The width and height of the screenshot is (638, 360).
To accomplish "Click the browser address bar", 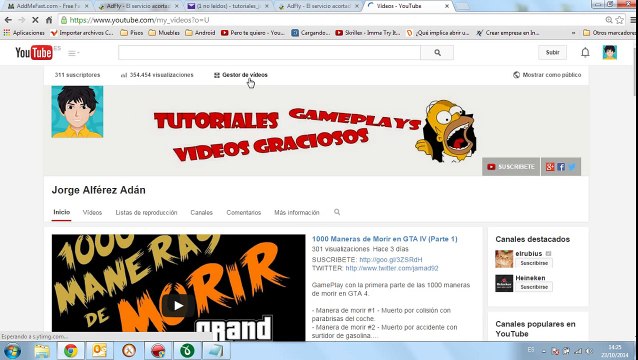I will [x=330, y=20].
